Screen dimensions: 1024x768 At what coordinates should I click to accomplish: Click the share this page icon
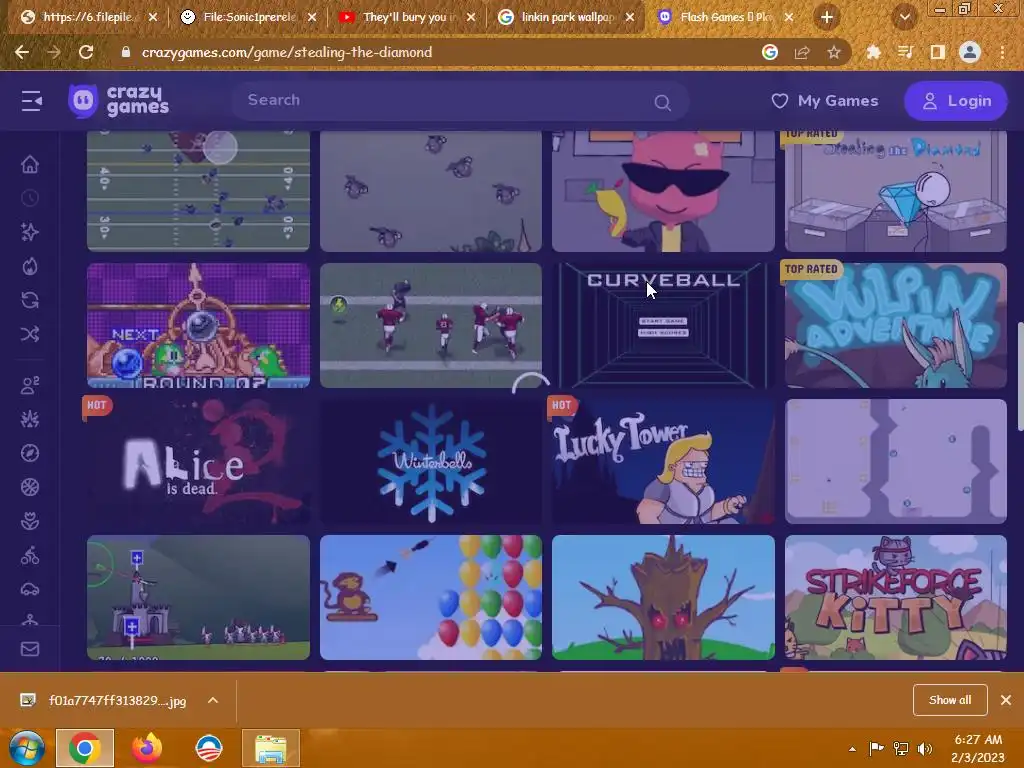point(802,52)
